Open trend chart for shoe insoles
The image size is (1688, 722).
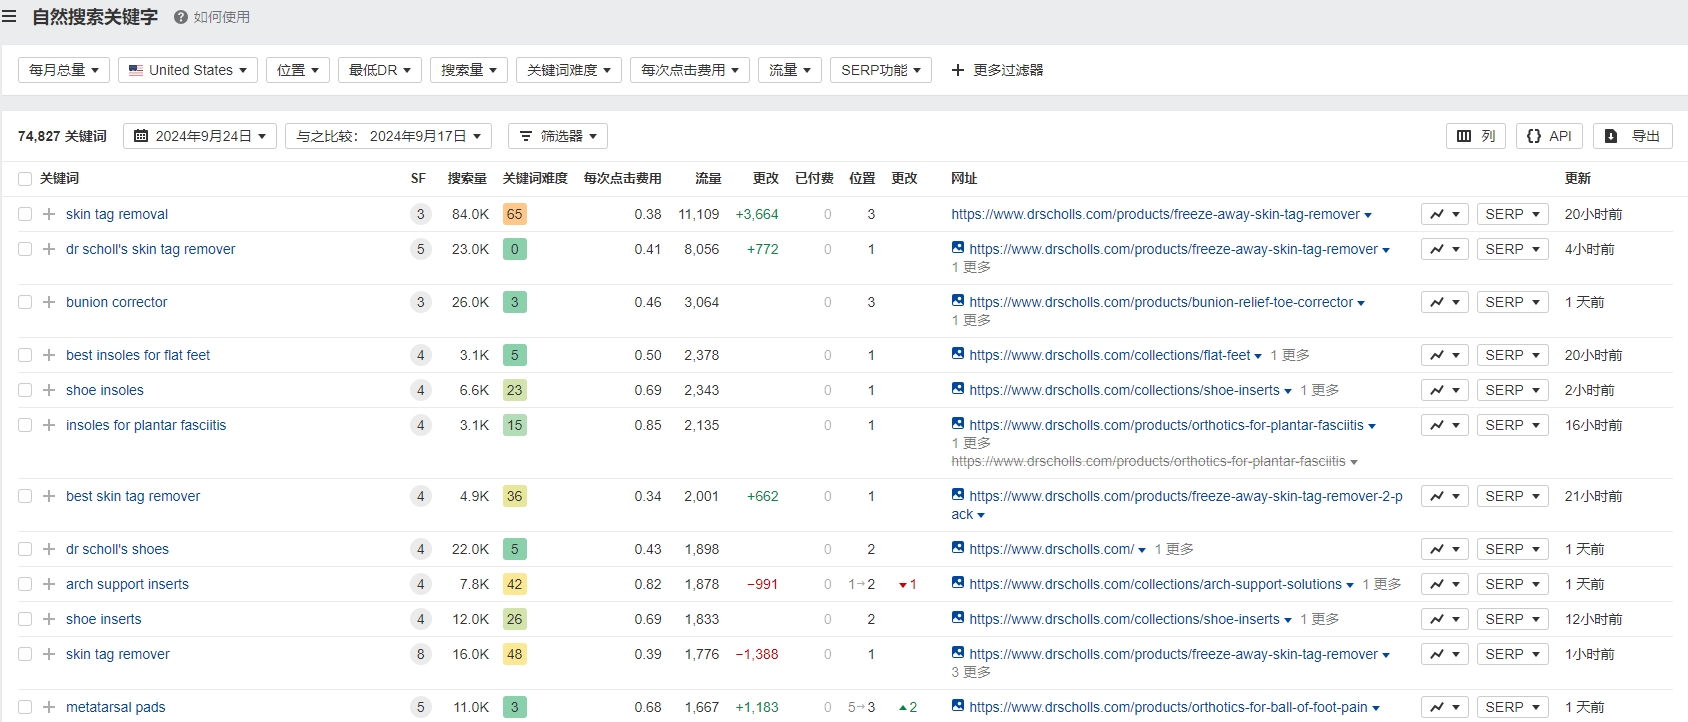tap(1445, 390)
